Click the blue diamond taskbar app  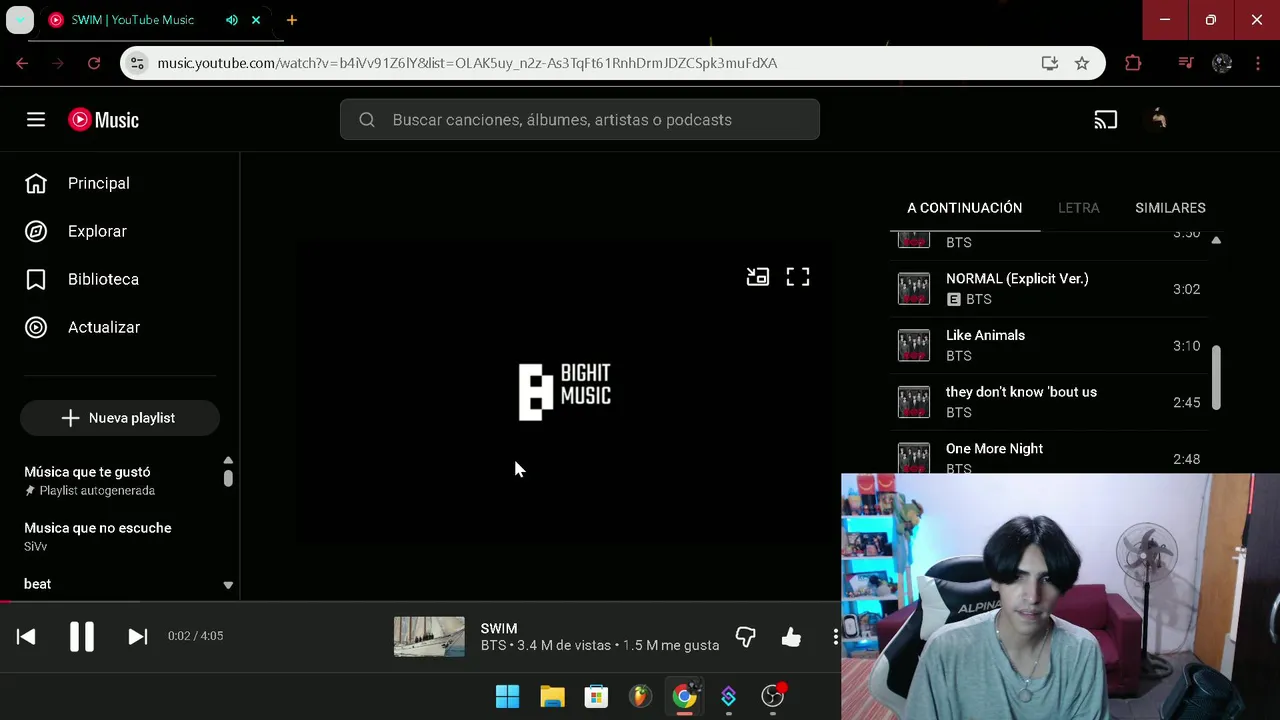click(728, 696)
